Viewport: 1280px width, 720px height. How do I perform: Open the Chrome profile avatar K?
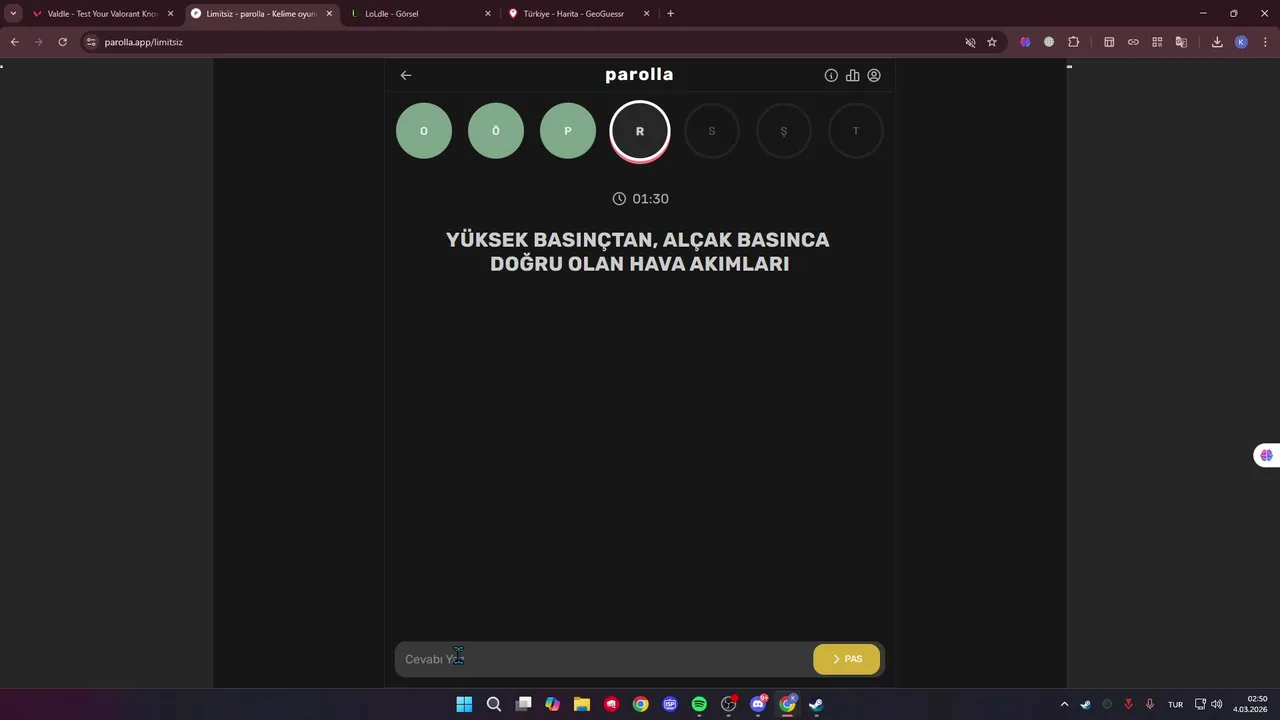click(x=1241, y=42)
